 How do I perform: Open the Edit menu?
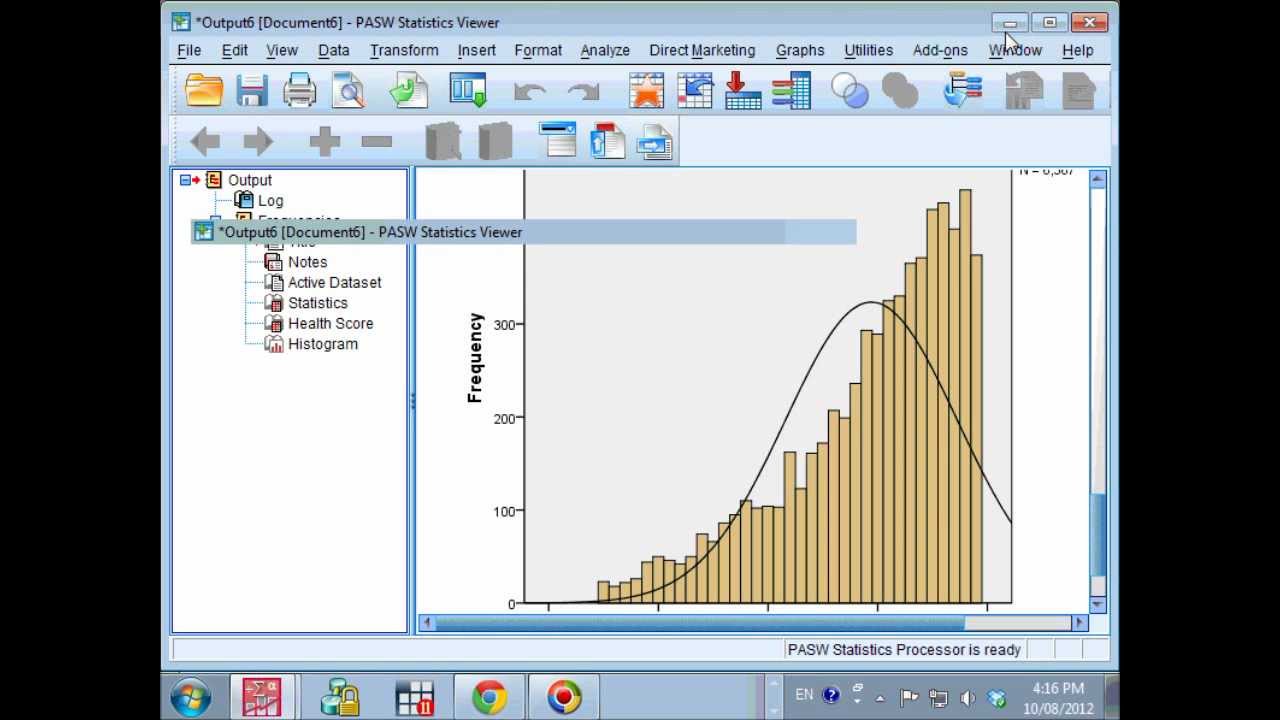click(x=235, y=50)
